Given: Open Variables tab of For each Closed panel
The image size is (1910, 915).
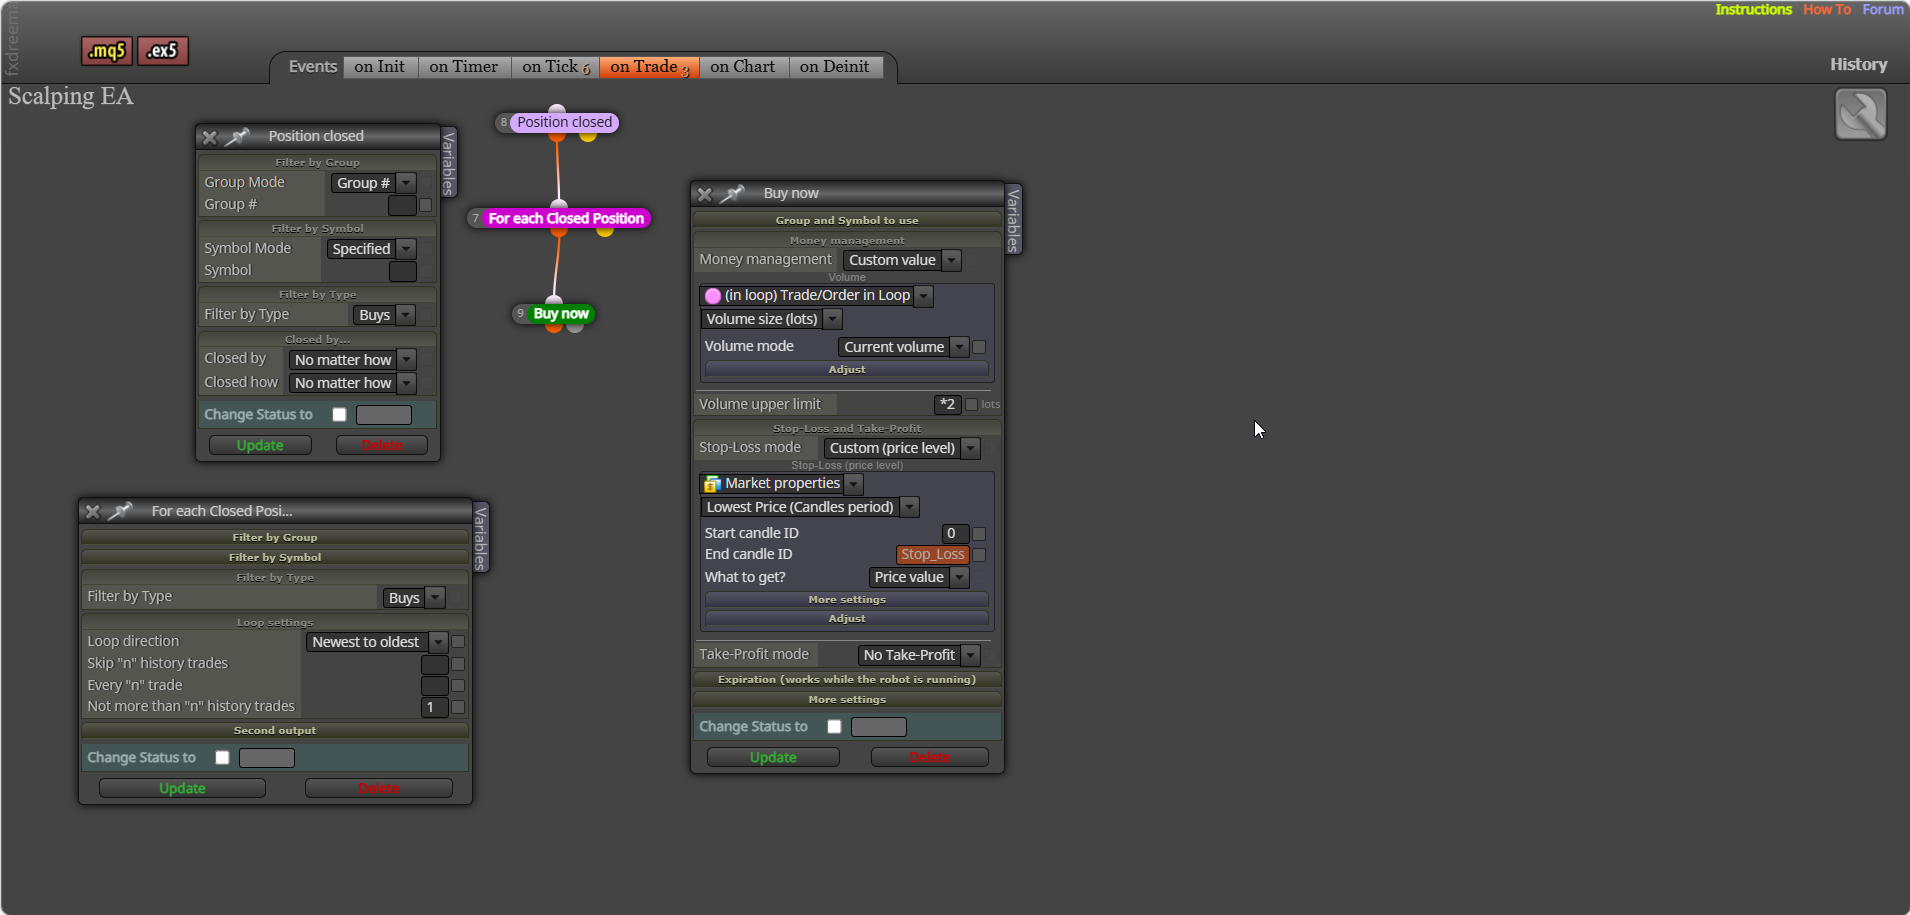Looking at the screenshot, I should [x=481, y=537].
